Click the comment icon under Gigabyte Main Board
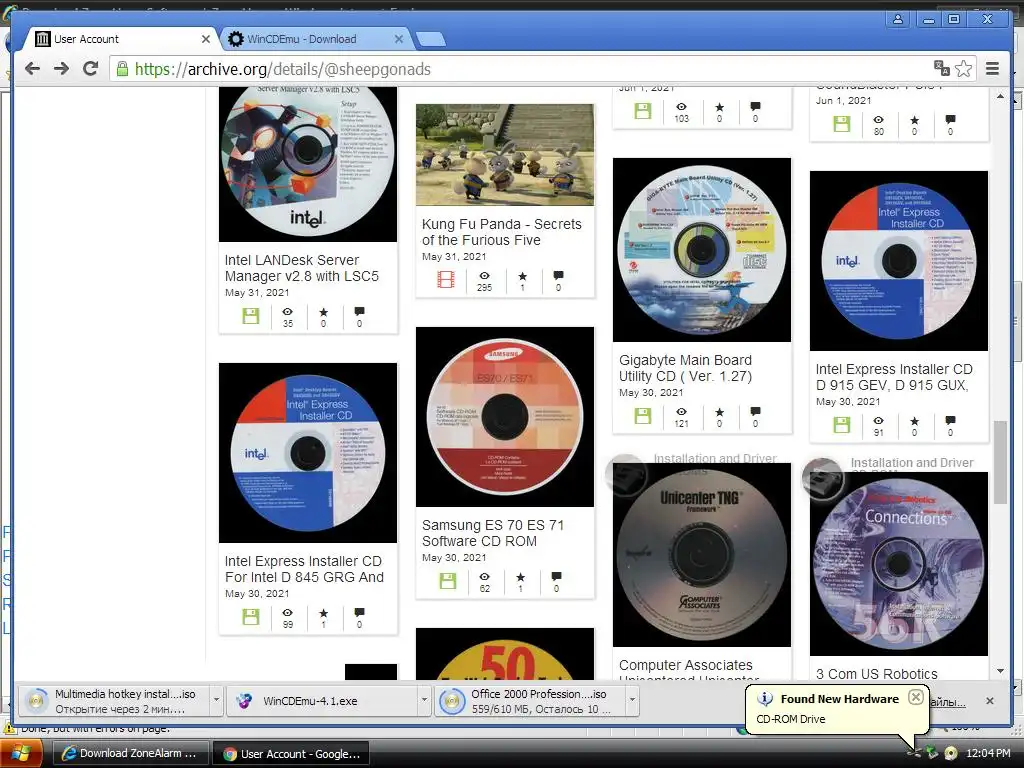The width and height of the screenshot is (1024, 768). click(755, 411)
